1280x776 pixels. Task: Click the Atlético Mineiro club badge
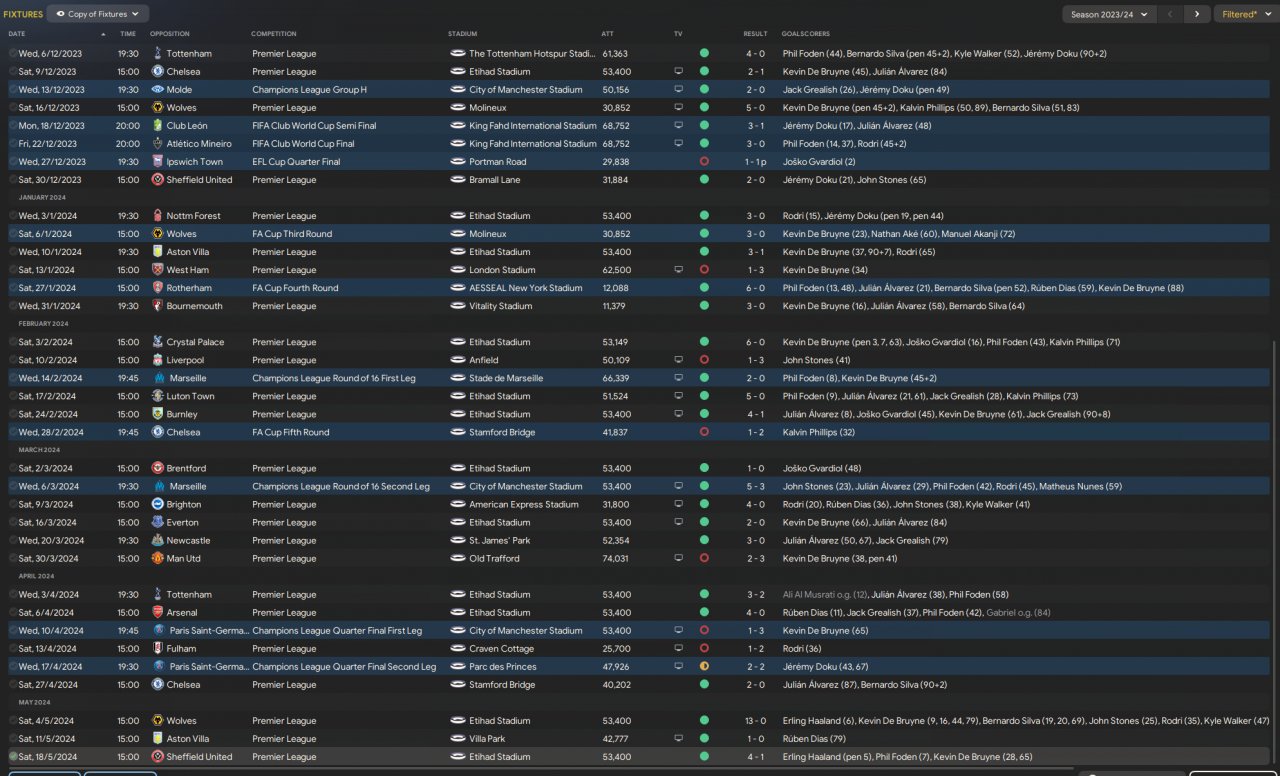pyautogui.click(x=157, y=144)
